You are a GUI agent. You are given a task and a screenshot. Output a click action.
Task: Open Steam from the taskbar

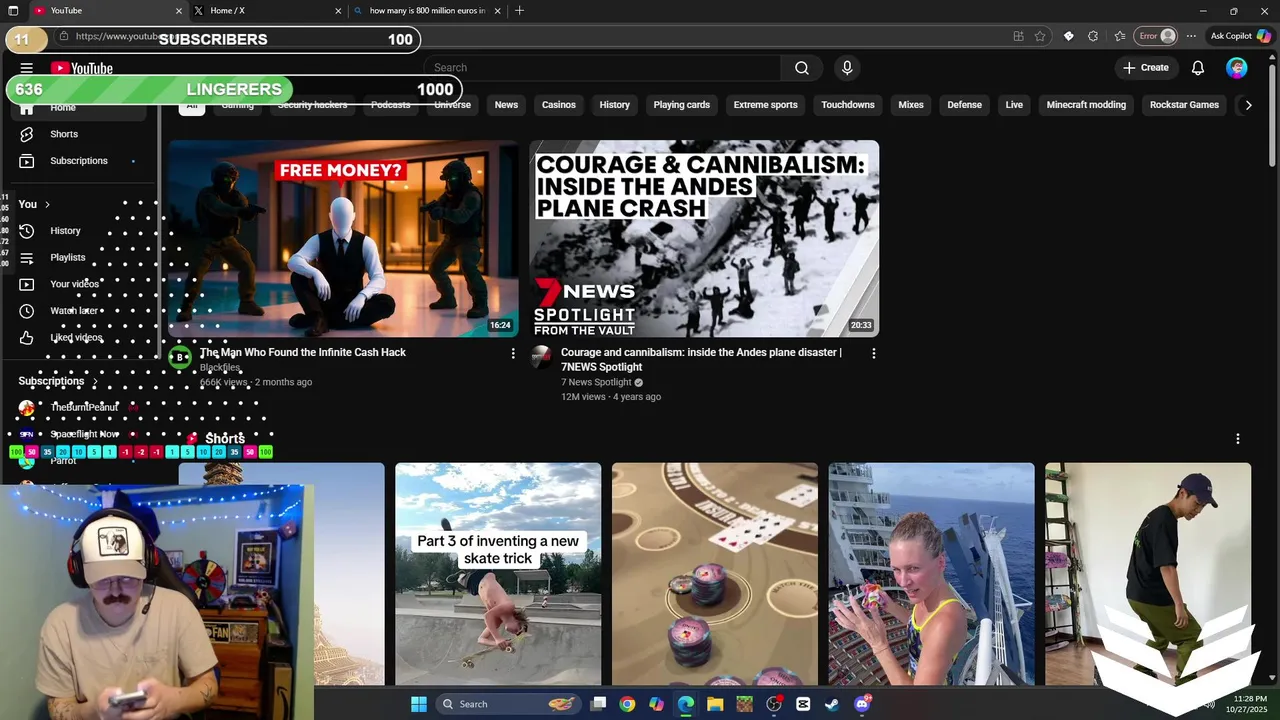(832, 704)
